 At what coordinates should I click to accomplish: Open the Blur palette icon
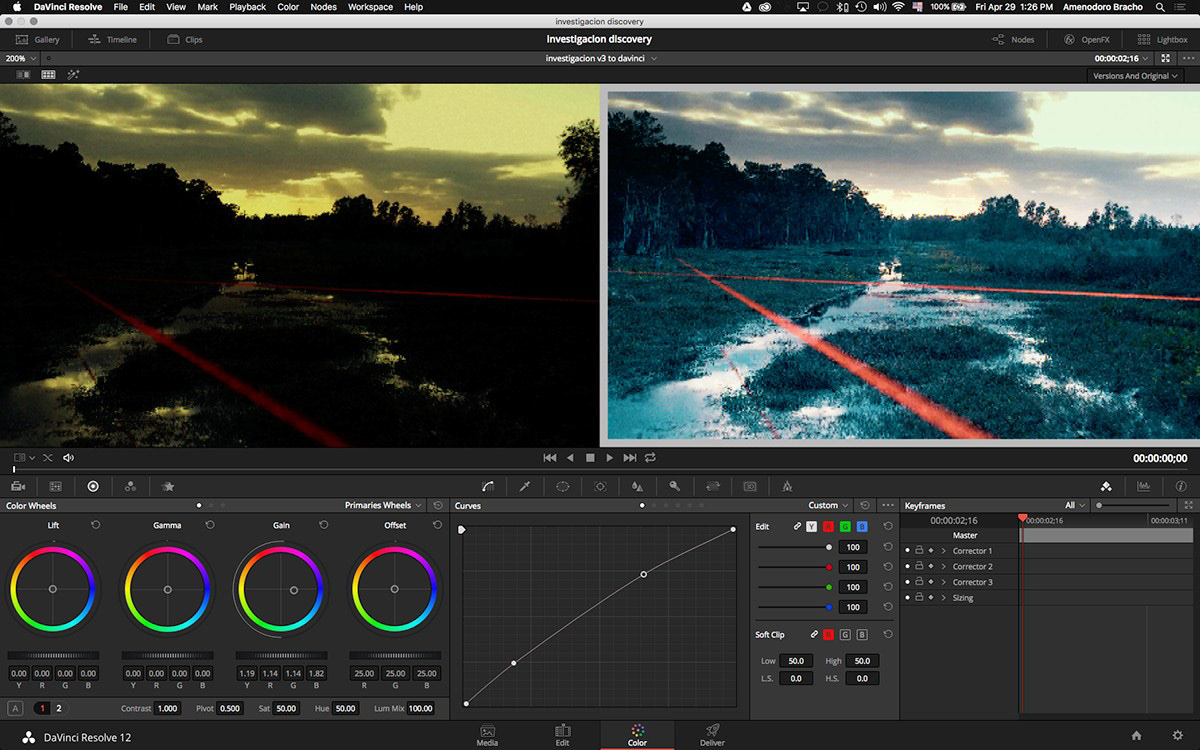(x=637, y=486)
